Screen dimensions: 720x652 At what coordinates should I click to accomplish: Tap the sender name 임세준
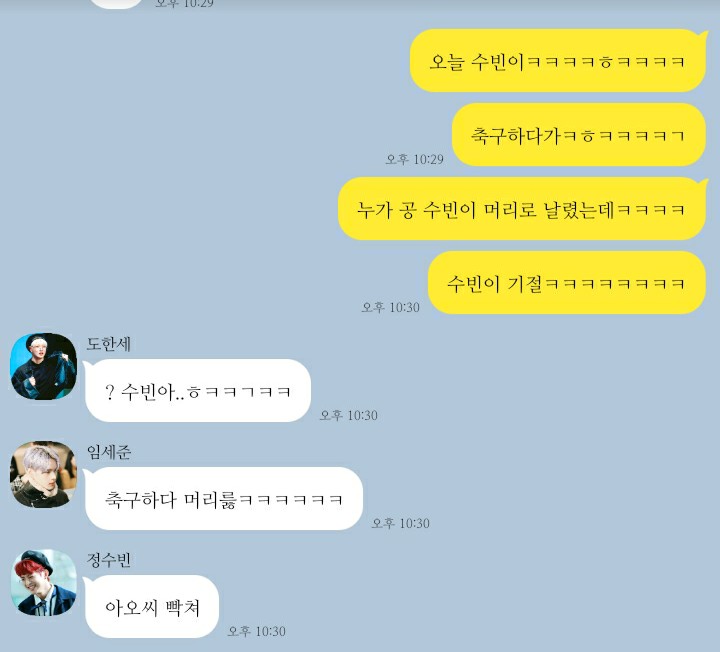click(x=109, y=452)
